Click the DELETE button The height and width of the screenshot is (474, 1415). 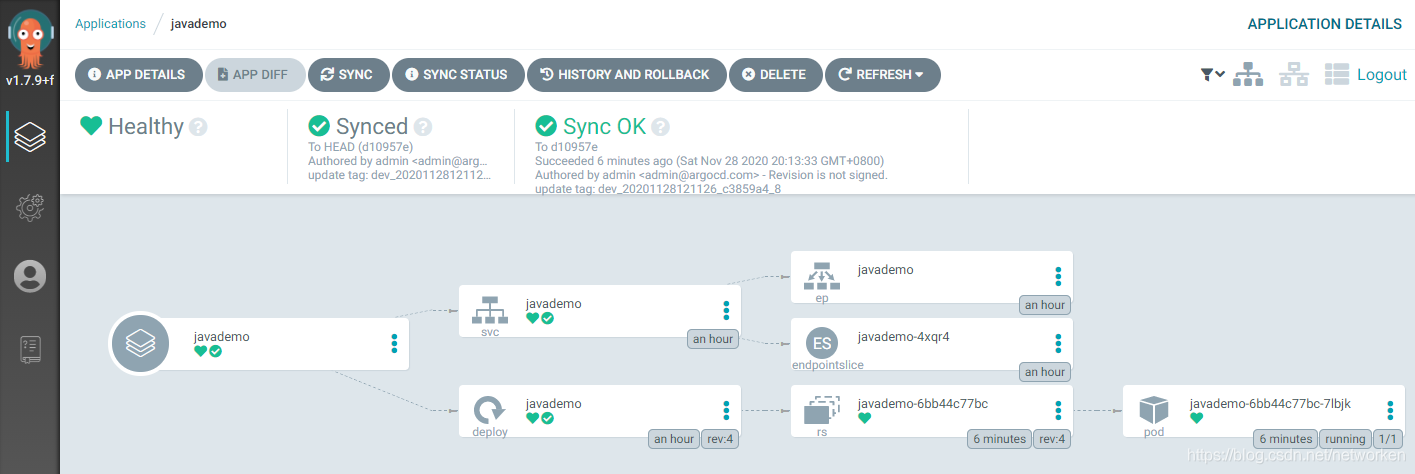[775, 75]
